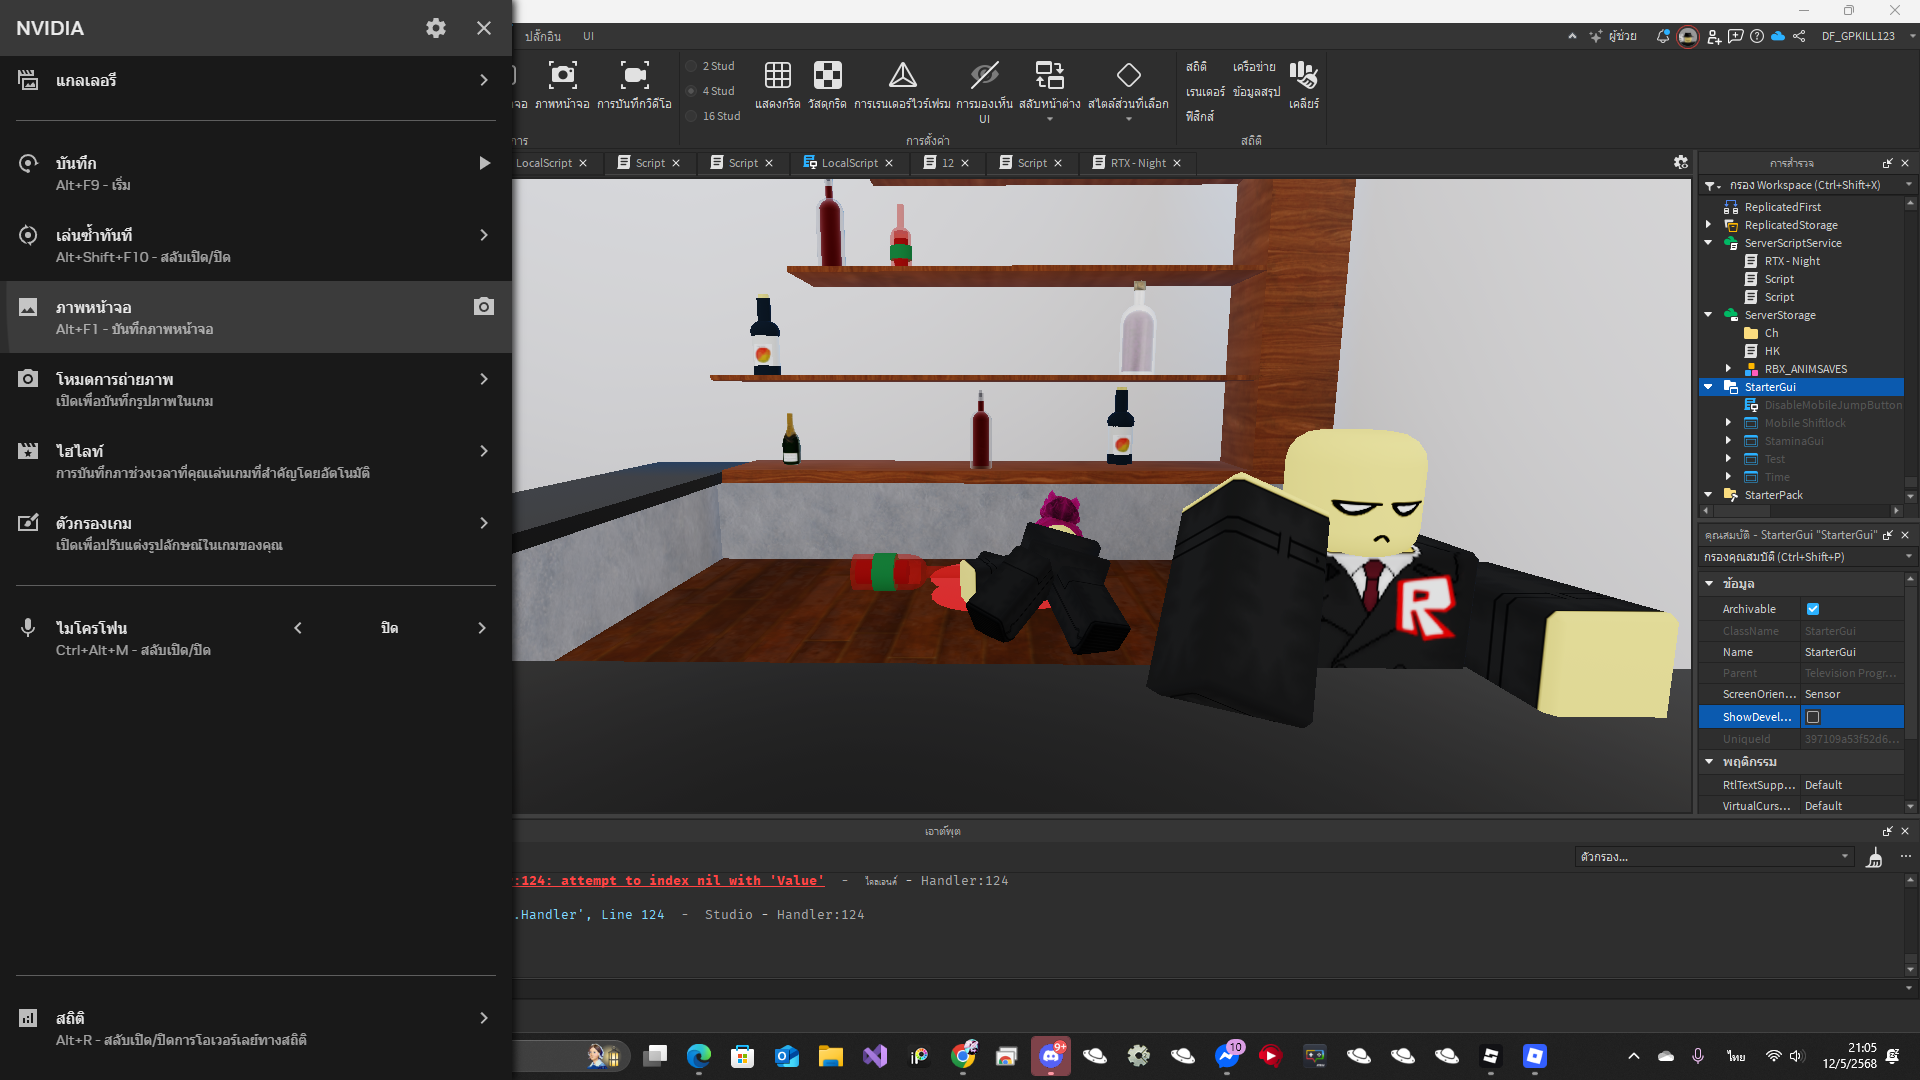Select HK script in Explorer
Screen dimensions: 1920x1080
pos(1771,351)
